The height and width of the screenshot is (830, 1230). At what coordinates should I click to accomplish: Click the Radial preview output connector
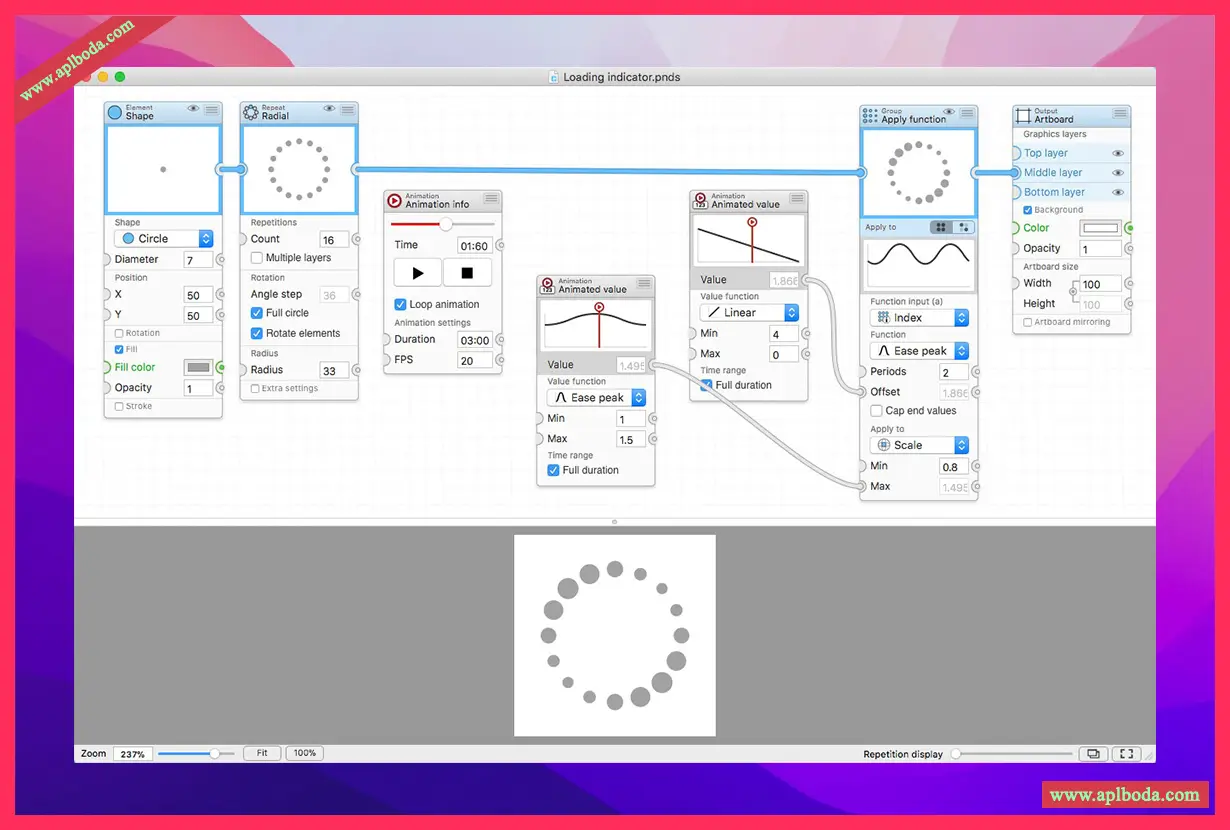tap(357, 170)
